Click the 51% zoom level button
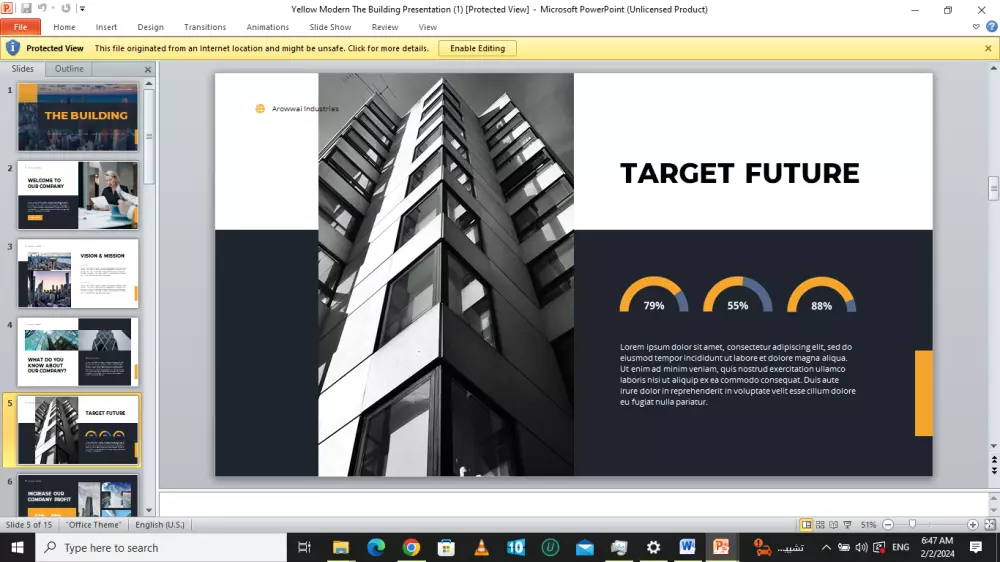1000x562 pixels. tap(868, 525)
